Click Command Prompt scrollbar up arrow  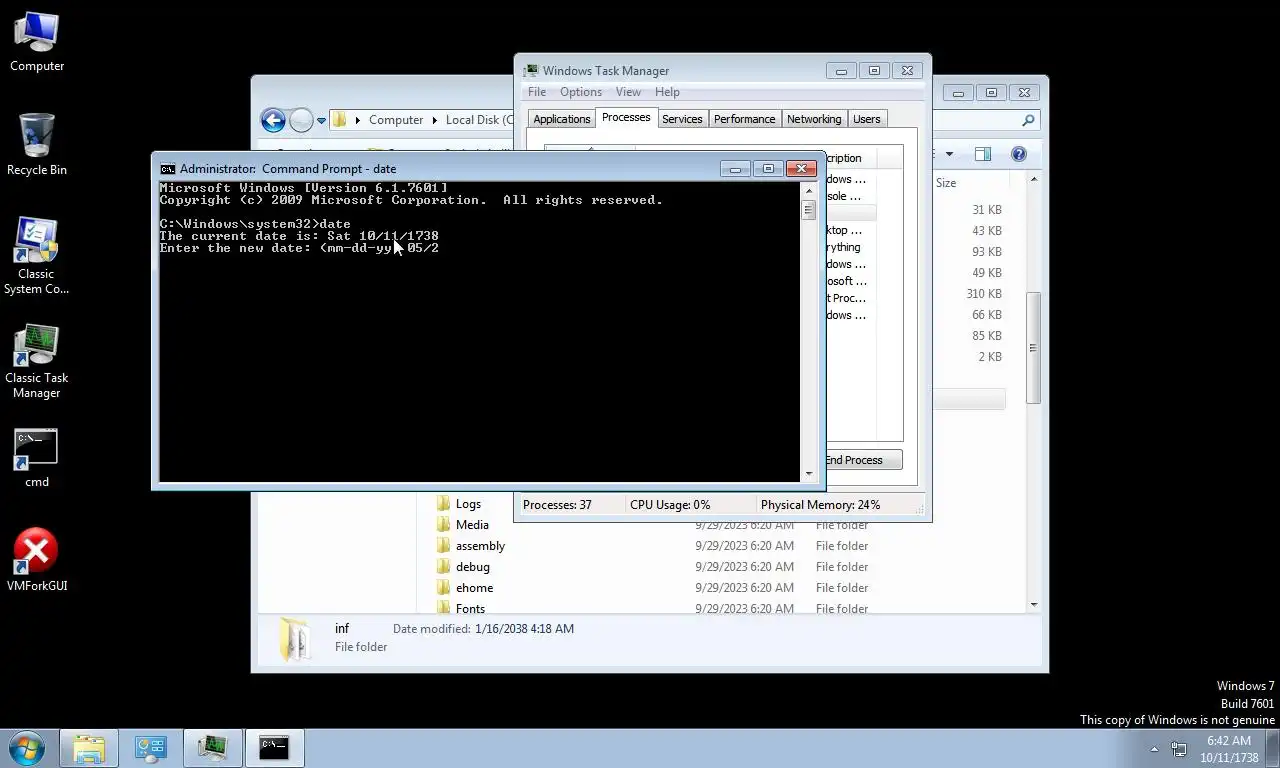[x=808, y=190]
